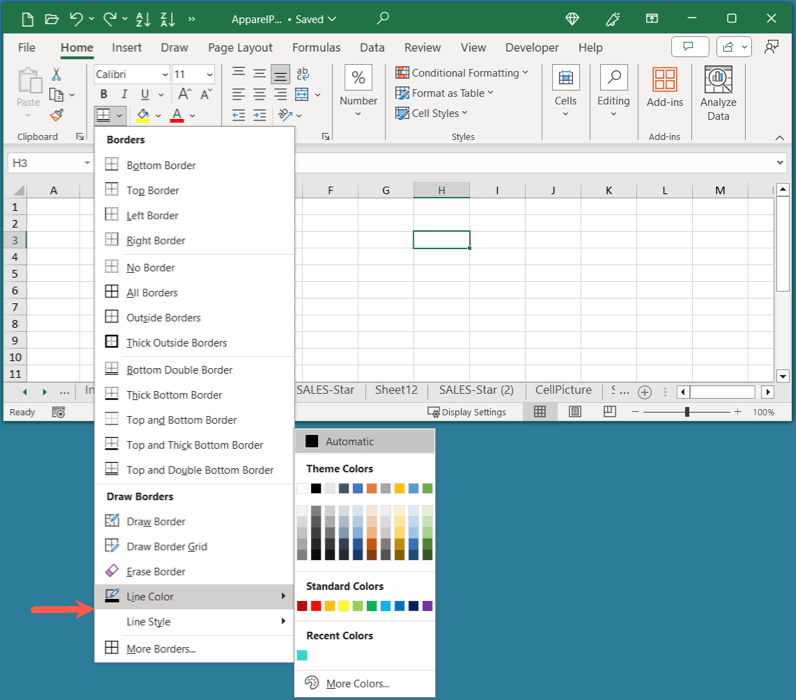Choose Automatic line color
Viewport: 796px width, 700px height.
[364, 442]
